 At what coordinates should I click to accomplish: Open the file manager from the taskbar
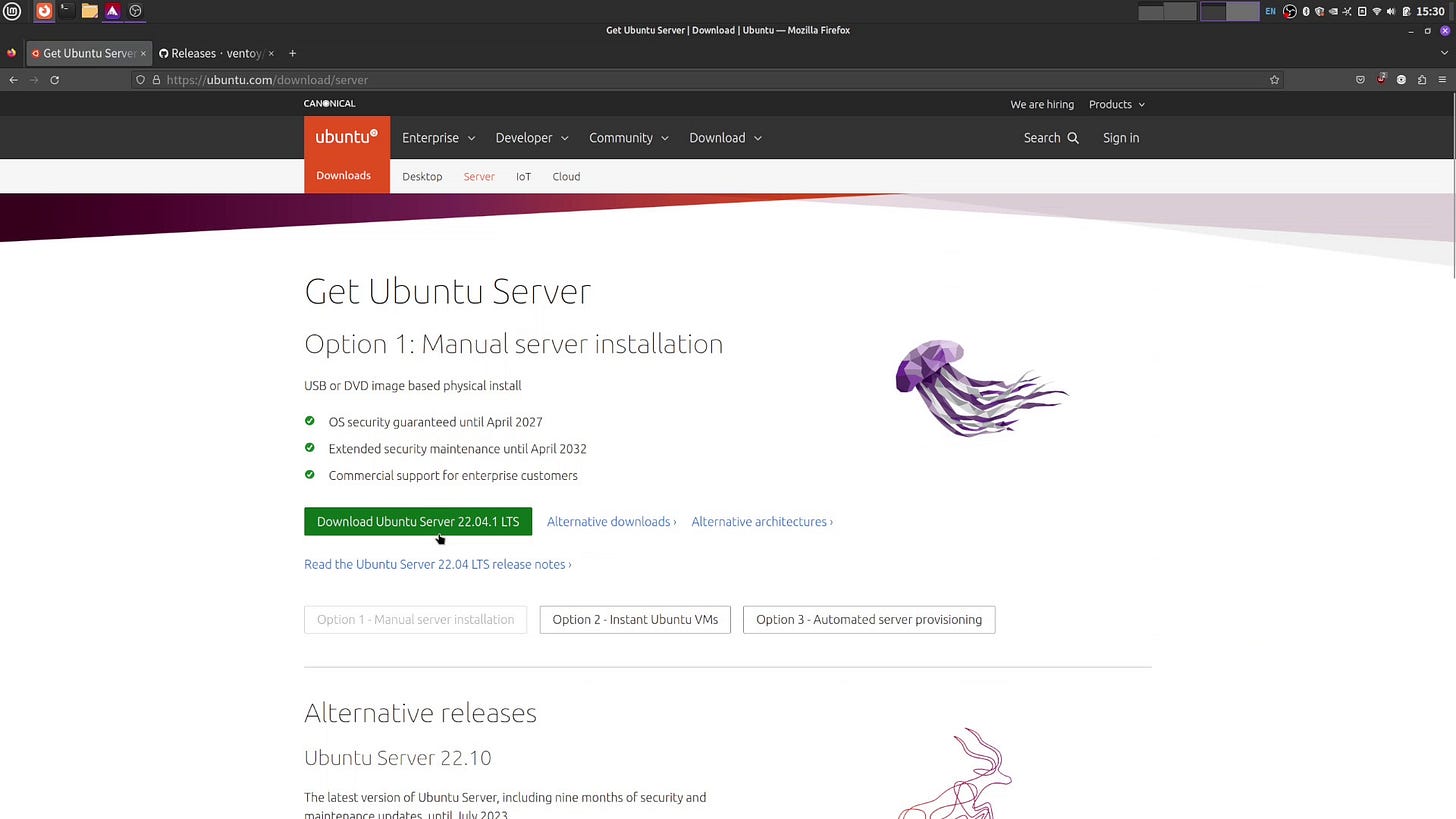89,10
